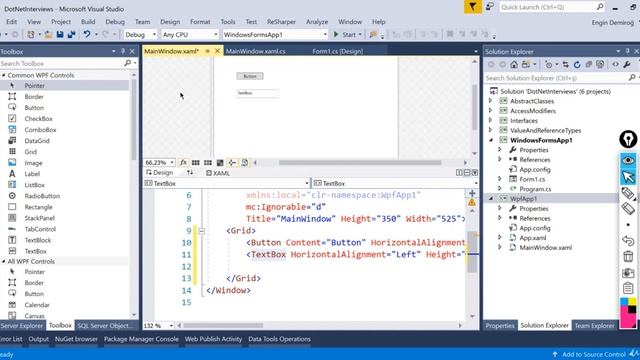Collapse the Grid element in code editor
Image resolution: width=640 pixels, height=360 pixels.
201,231
